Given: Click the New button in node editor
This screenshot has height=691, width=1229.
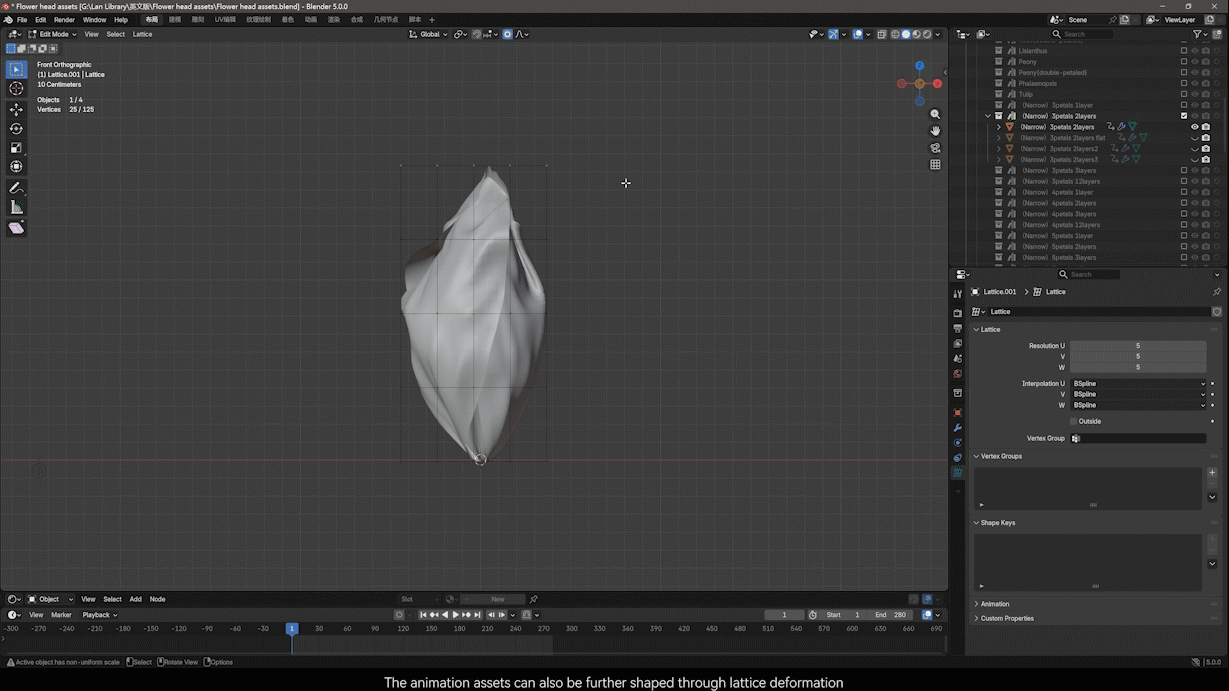Looking at the screenshot, I should tap(497, 599).
